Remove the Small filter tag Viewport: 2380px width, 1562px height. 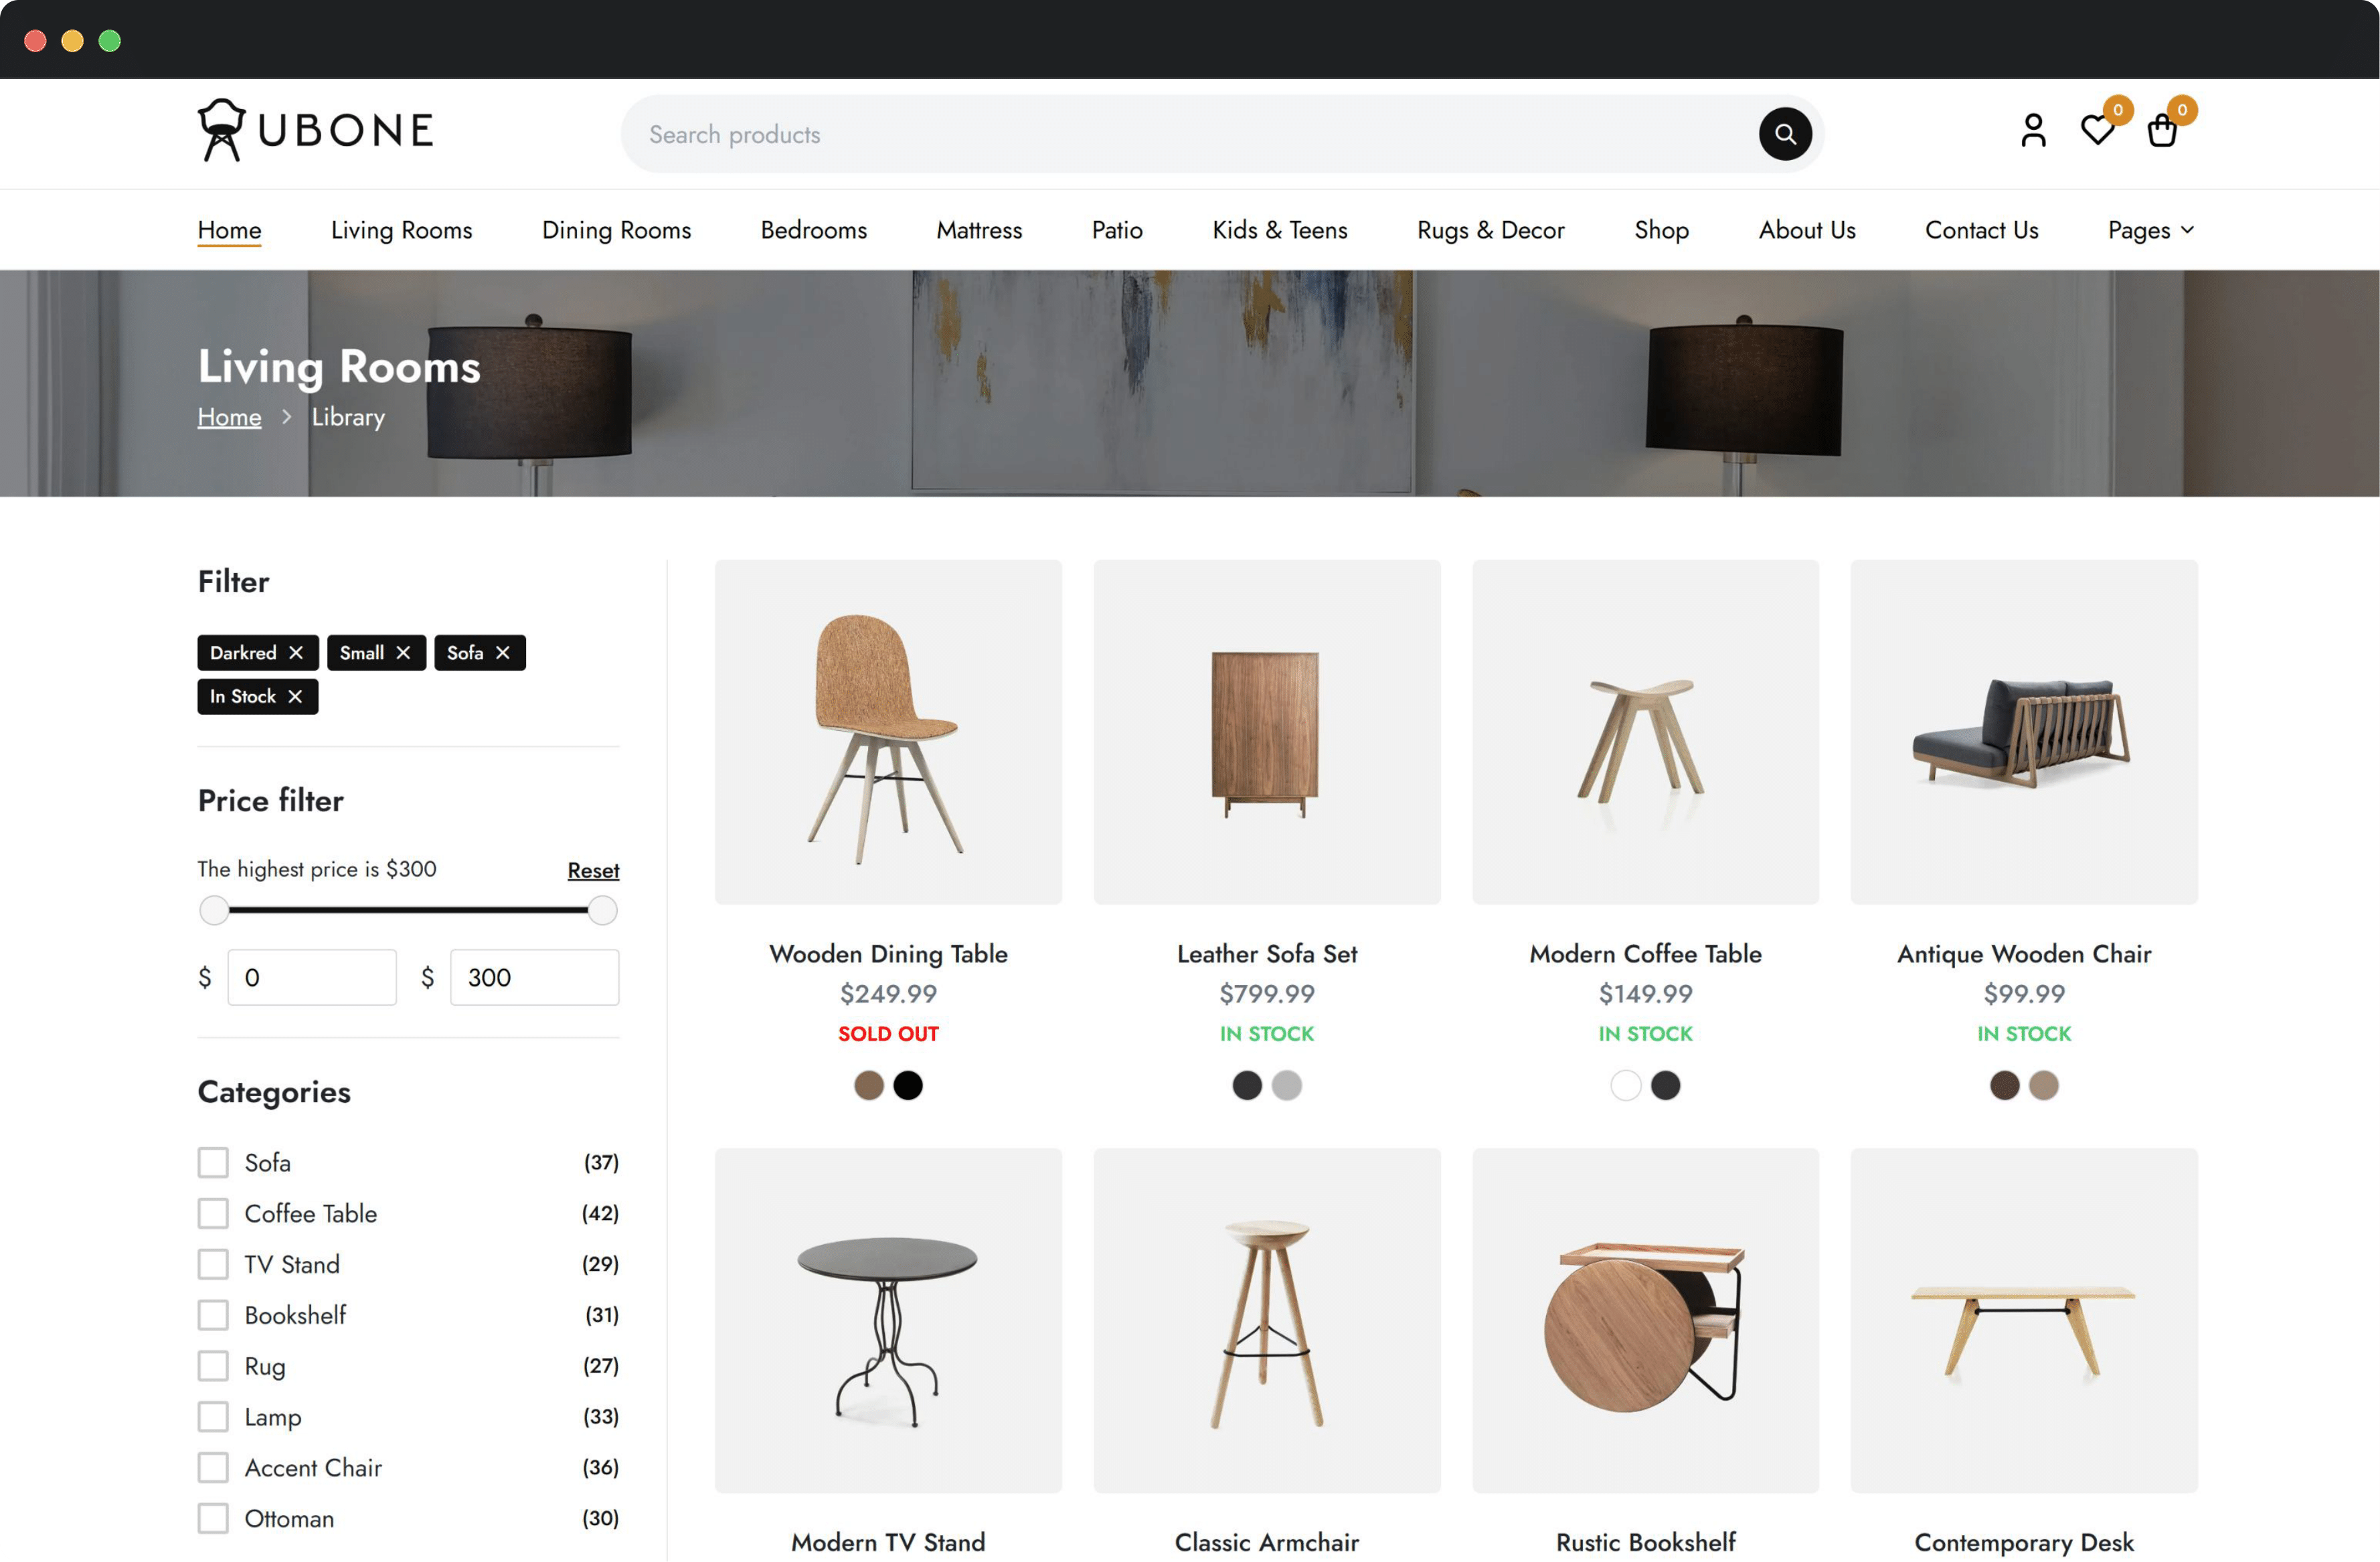tap(403, 653)
